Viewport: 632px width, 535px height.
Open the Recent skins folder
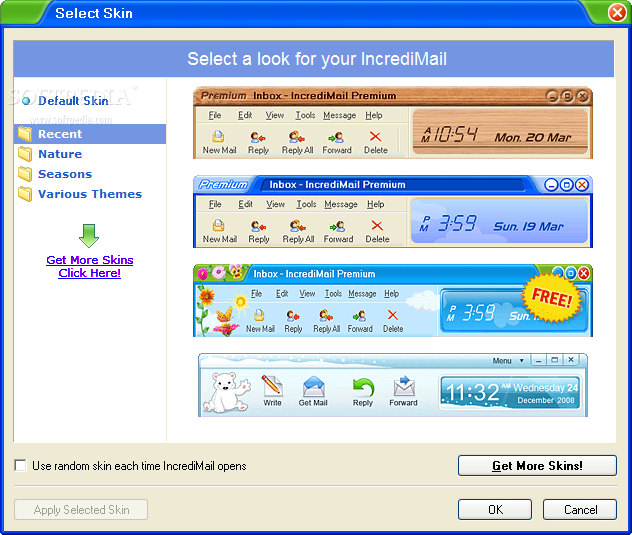point(90,134)
